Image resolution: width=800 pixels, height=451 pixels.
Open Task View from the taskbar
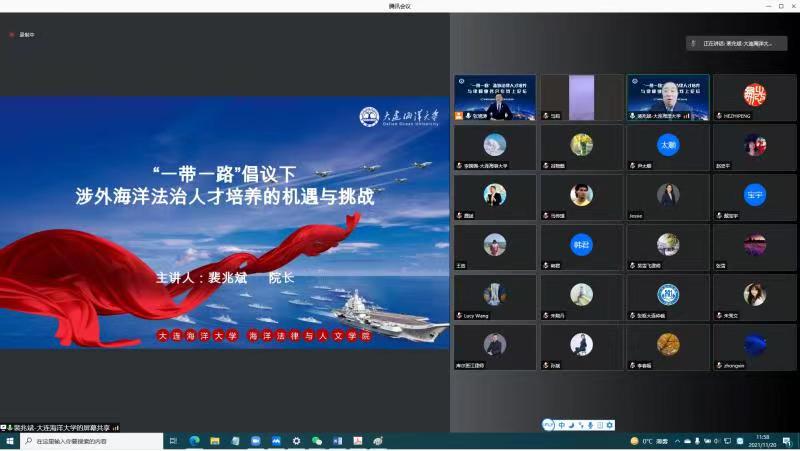coord(173,441)
